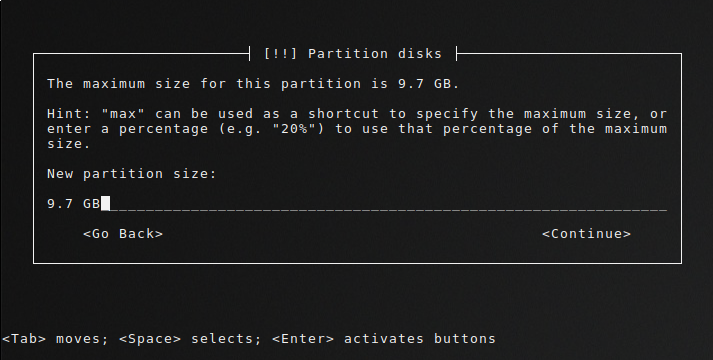Click the "max" shortcut word in the hint
The height and width of the screenshot is (360, 713).
point(123,114)
